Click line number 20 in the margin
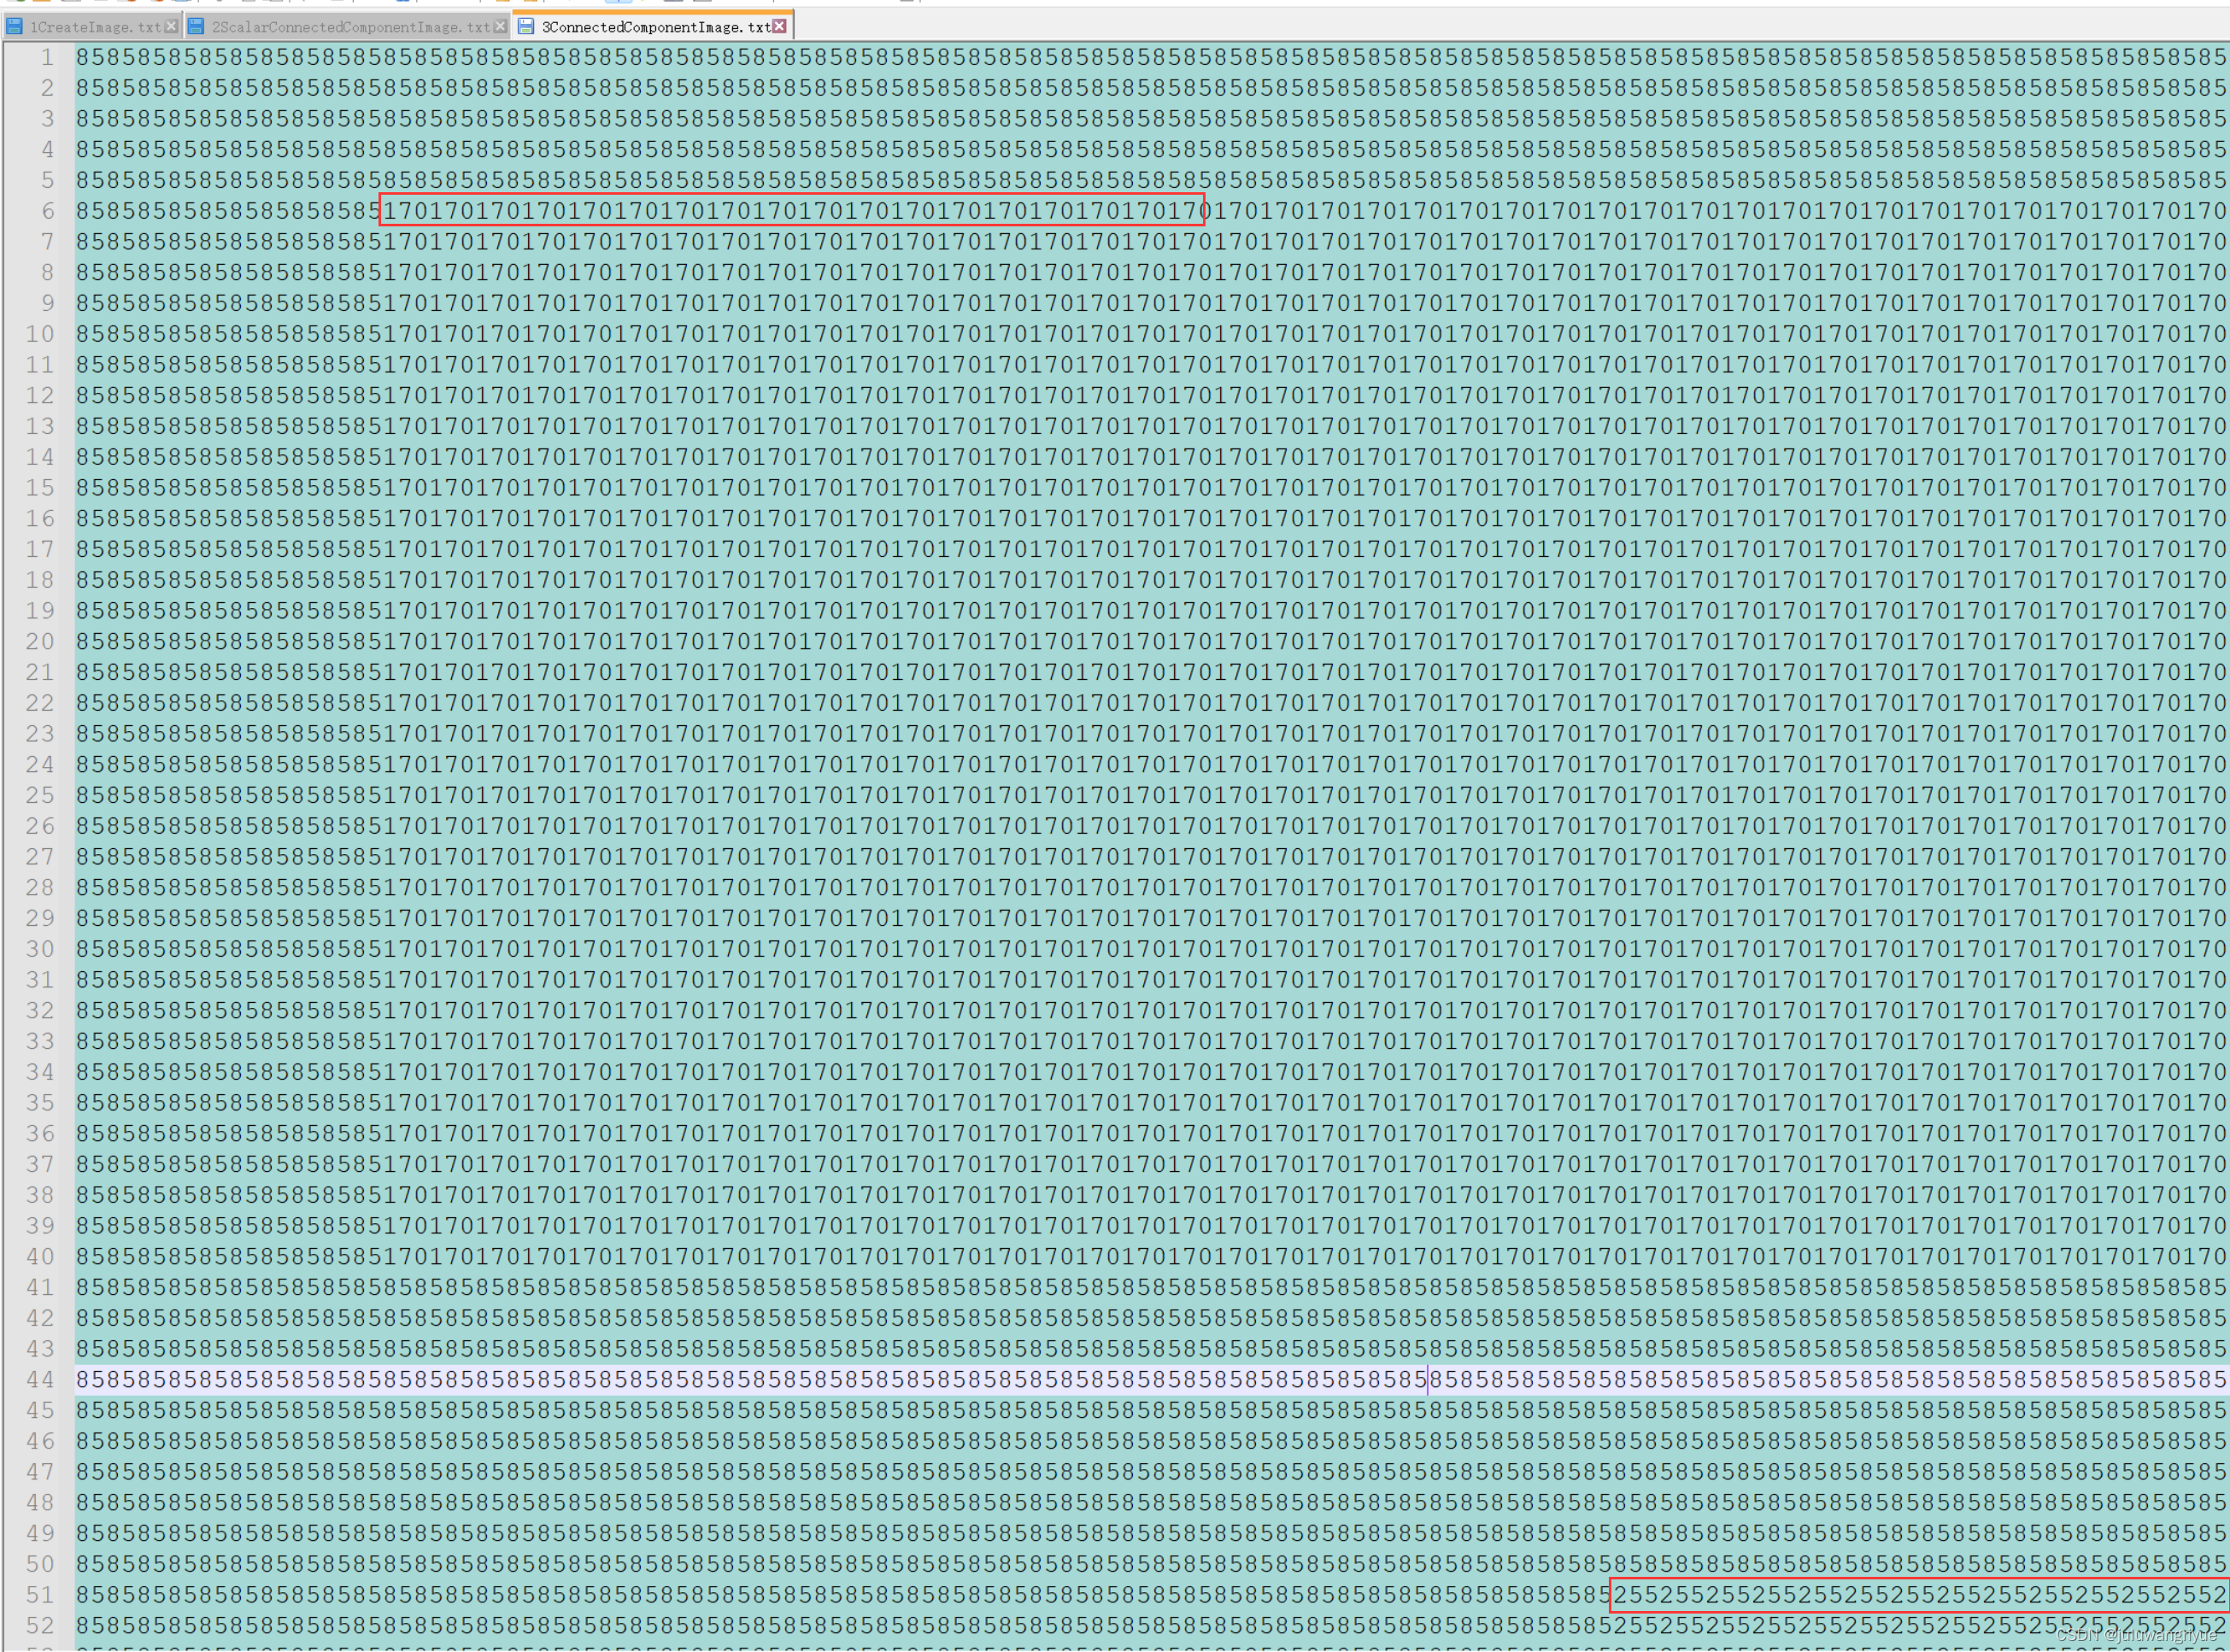This screenshot has width=2230, height=1652. [x=40, y=642]
